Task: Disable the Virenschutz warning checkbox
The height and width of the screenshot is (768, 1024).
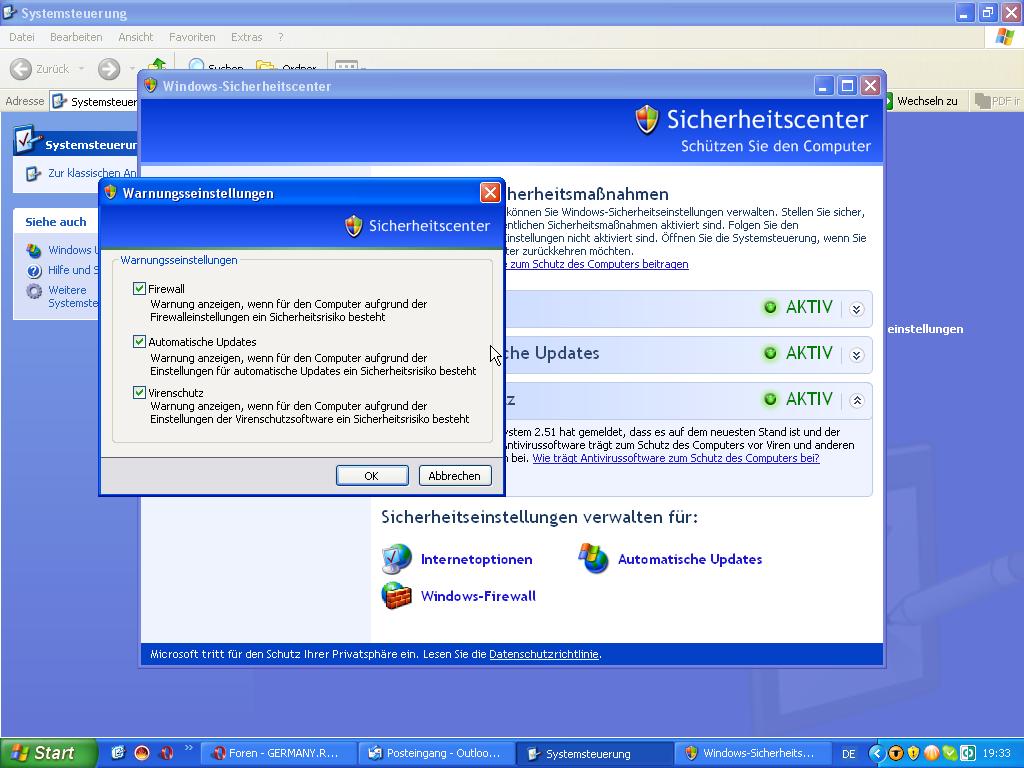Action: (139, 392)
